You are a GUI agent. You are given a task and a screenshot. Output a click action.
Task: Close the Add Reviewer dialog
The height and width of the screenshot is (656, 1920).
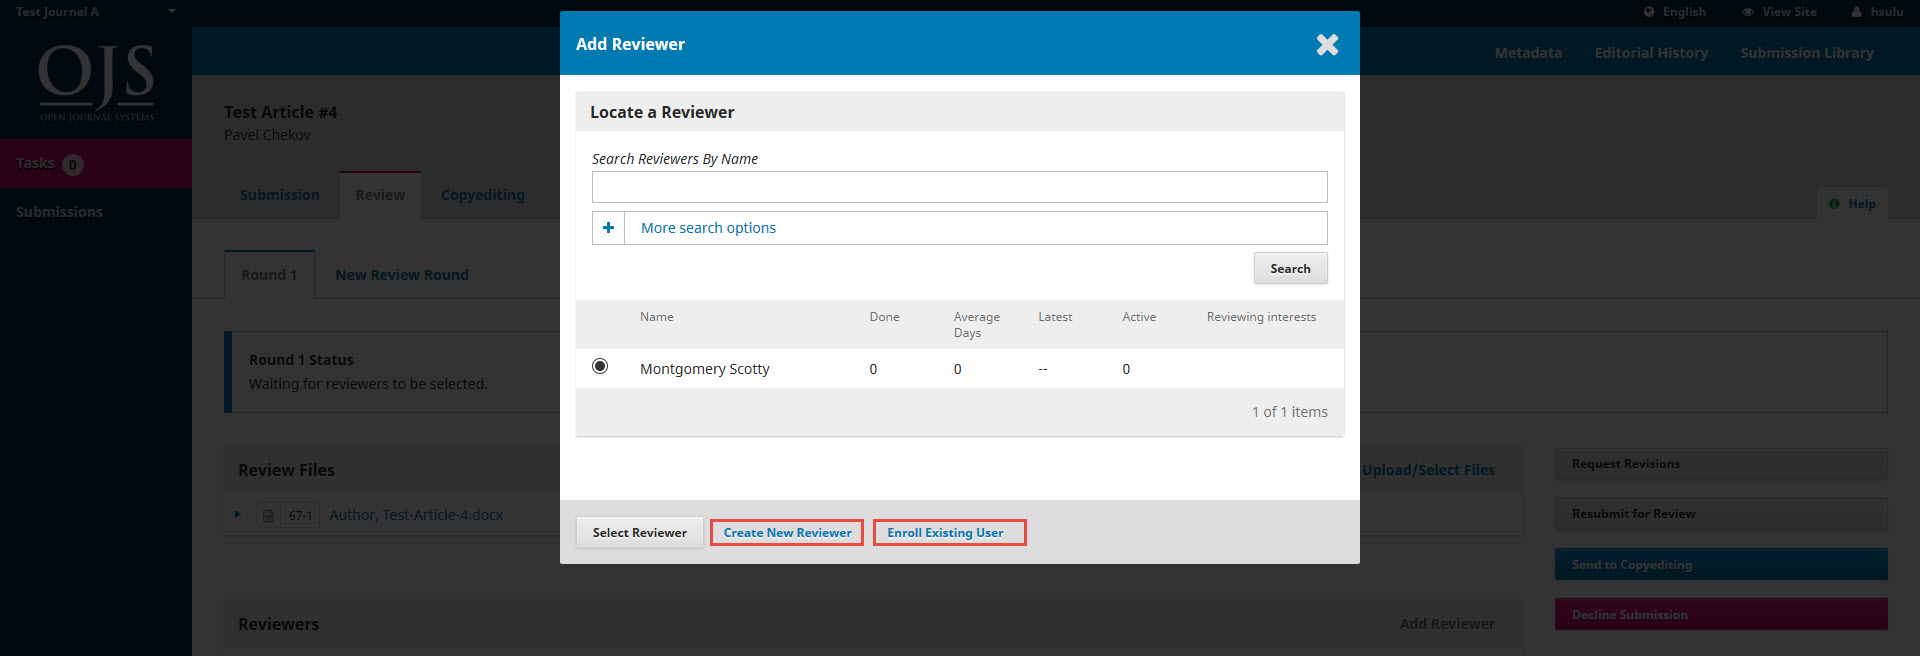pos(1327,44)
